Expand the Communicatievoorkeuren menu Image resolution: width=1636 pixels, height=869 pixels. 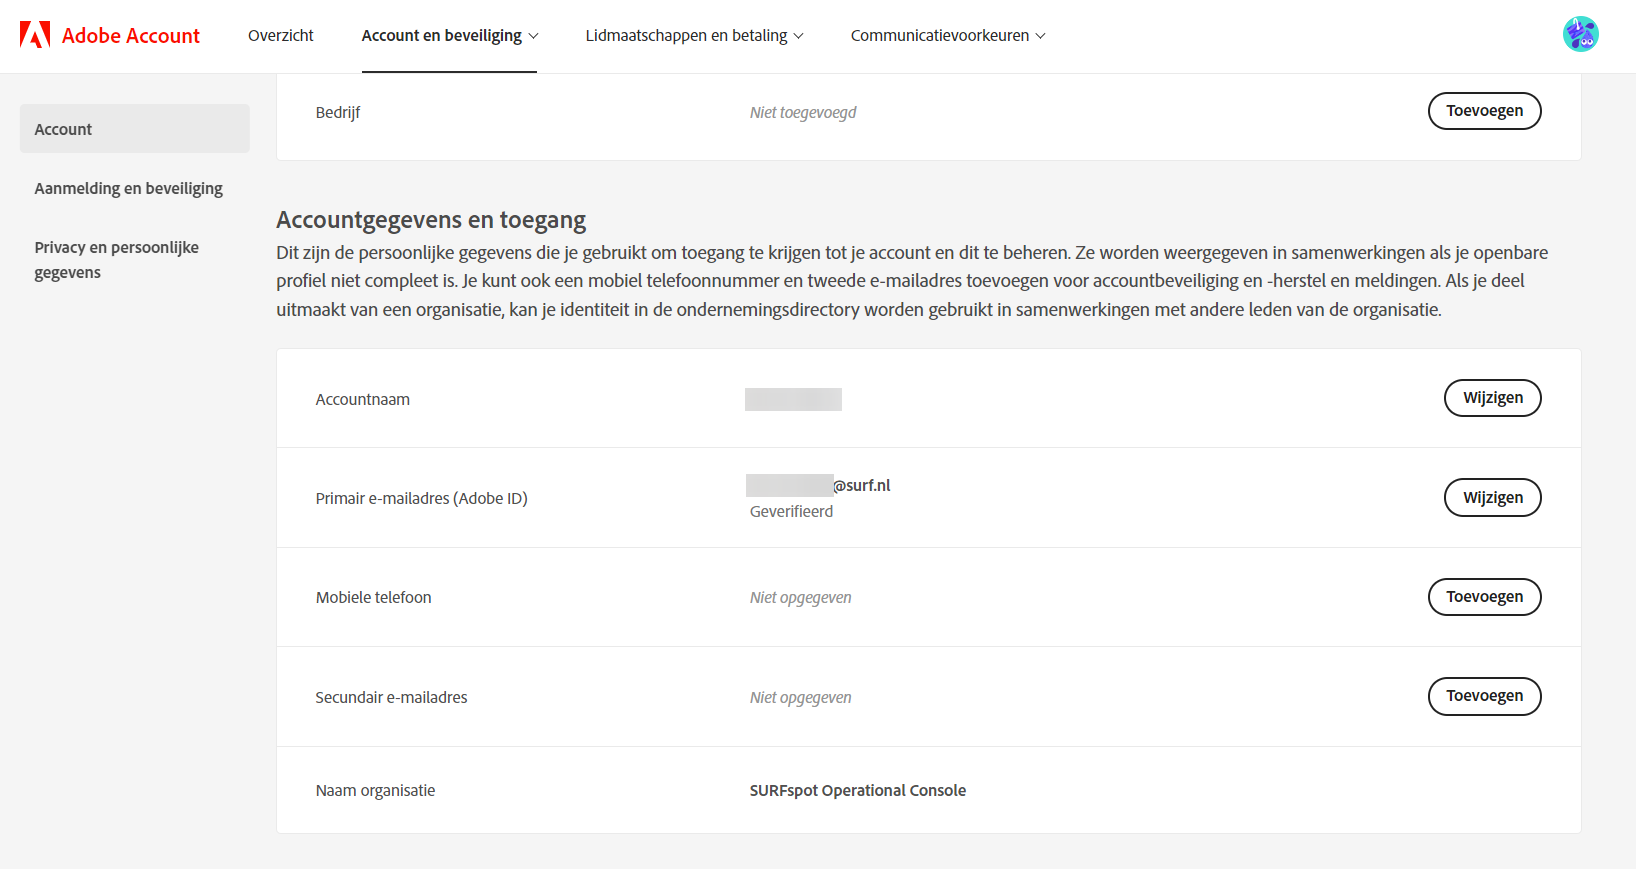tap(948, 35)
